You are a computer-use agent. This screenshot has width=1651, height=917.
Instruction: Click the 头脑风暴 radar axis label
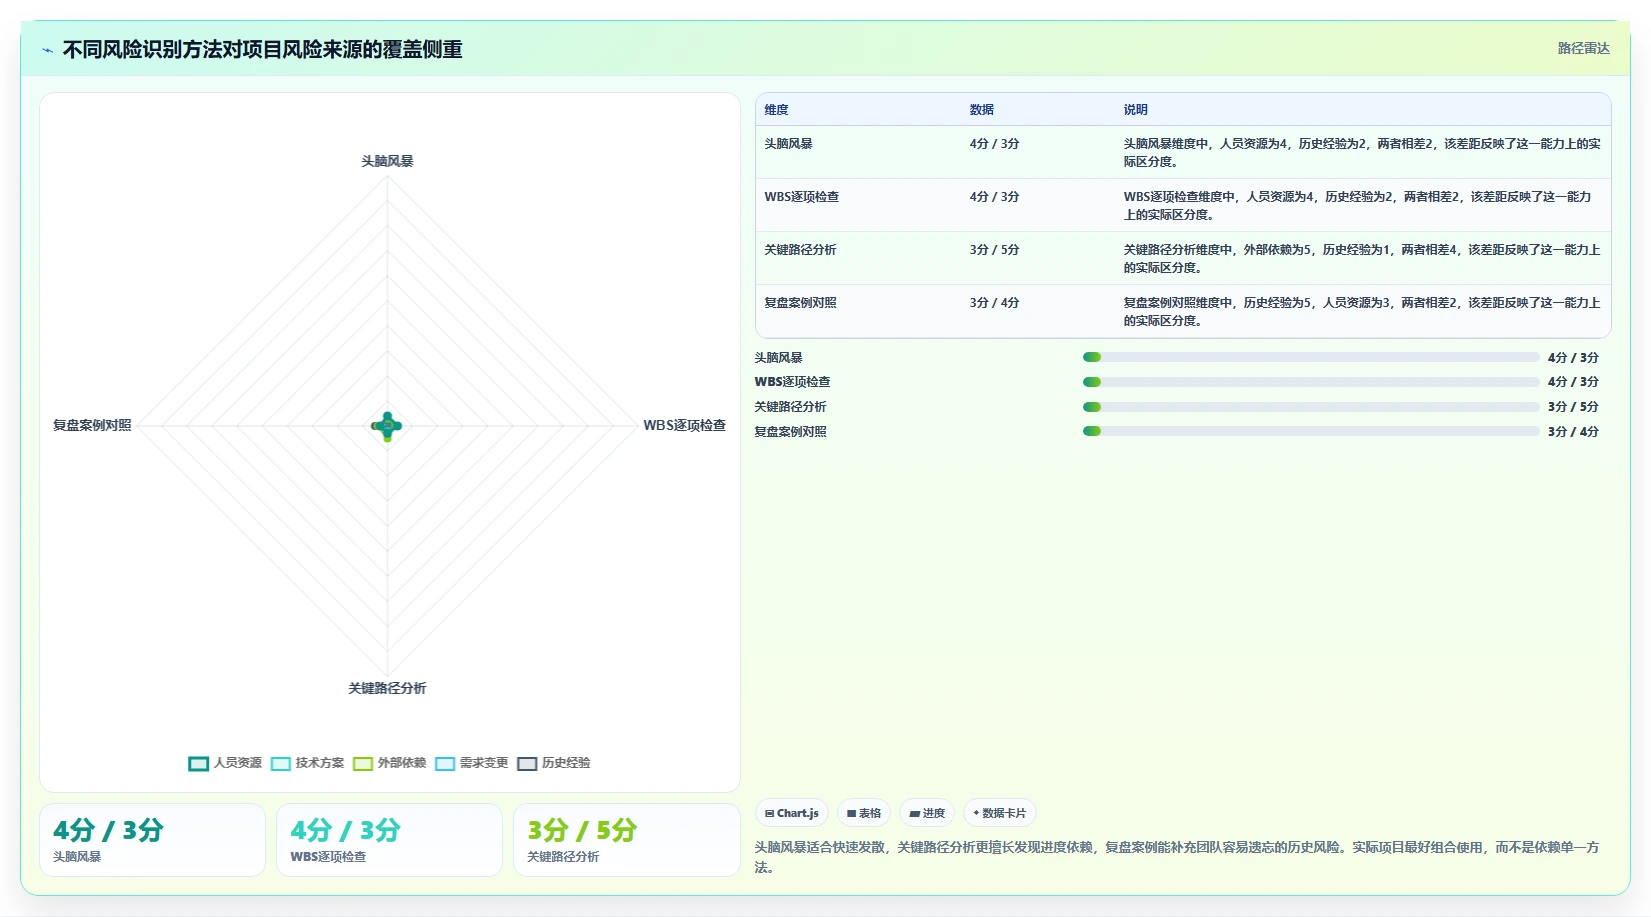(x=387, y=161)
